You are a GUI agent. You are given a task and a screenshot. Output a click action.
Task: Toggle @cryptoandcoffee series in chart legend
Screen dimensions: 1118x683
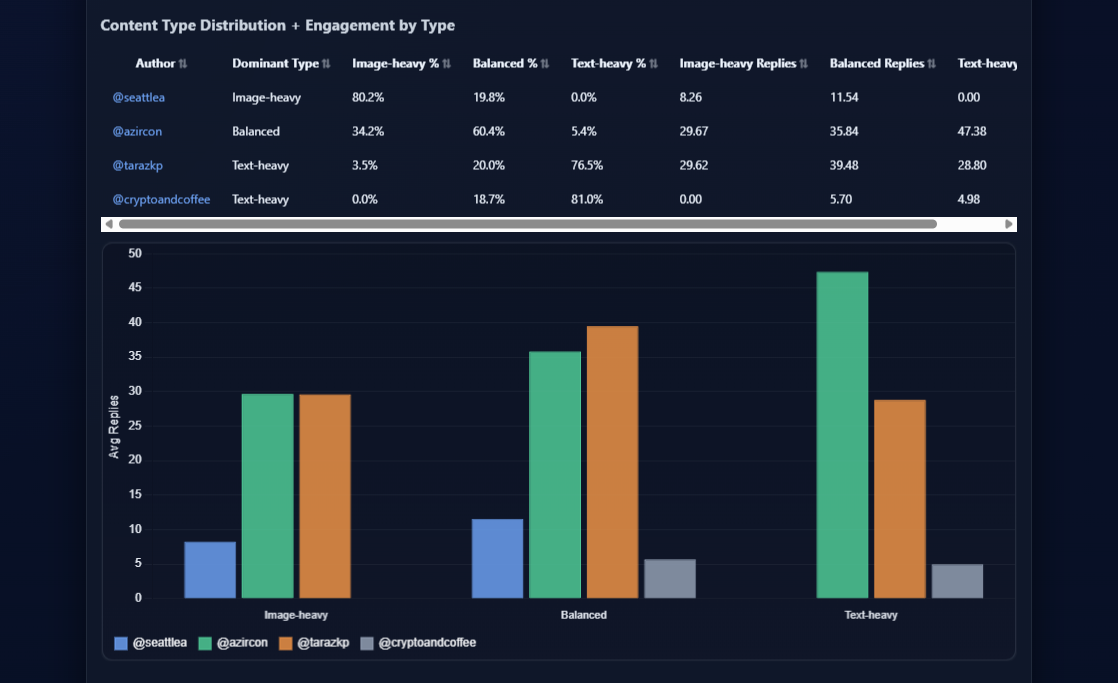[418, 643]
